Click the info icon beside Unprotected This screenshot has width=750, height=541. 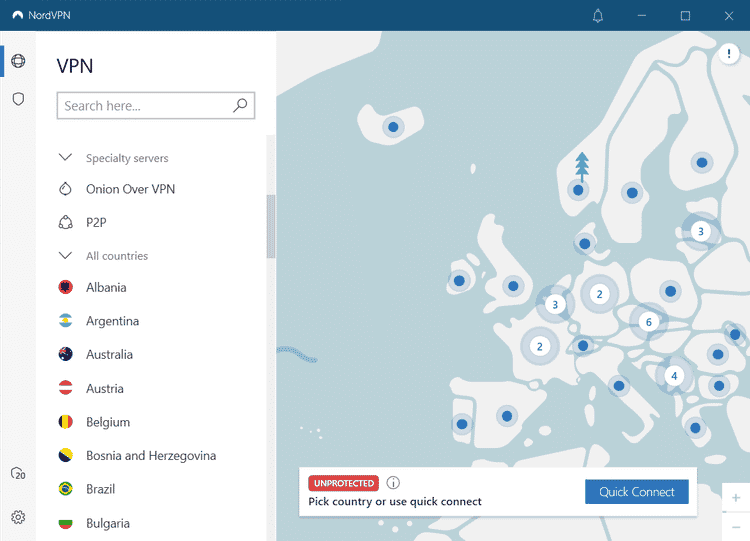click(393, 483)
